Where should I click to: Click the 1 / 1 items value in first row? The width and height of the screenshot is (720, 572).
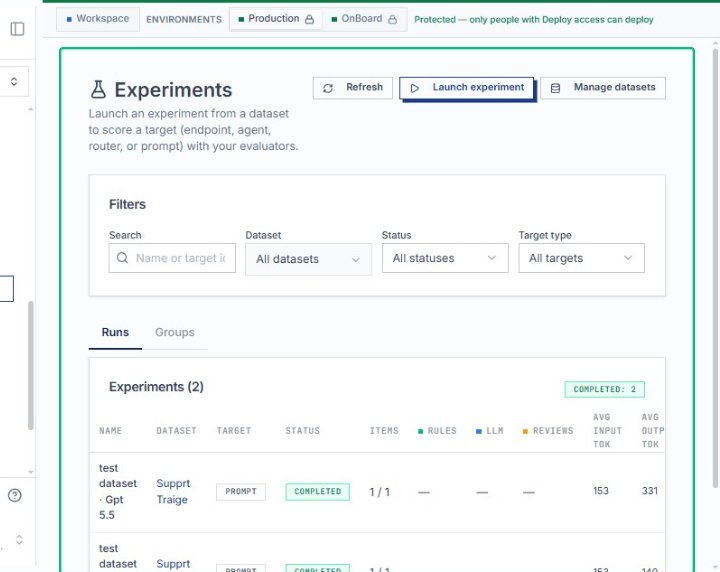click(379, 492)
